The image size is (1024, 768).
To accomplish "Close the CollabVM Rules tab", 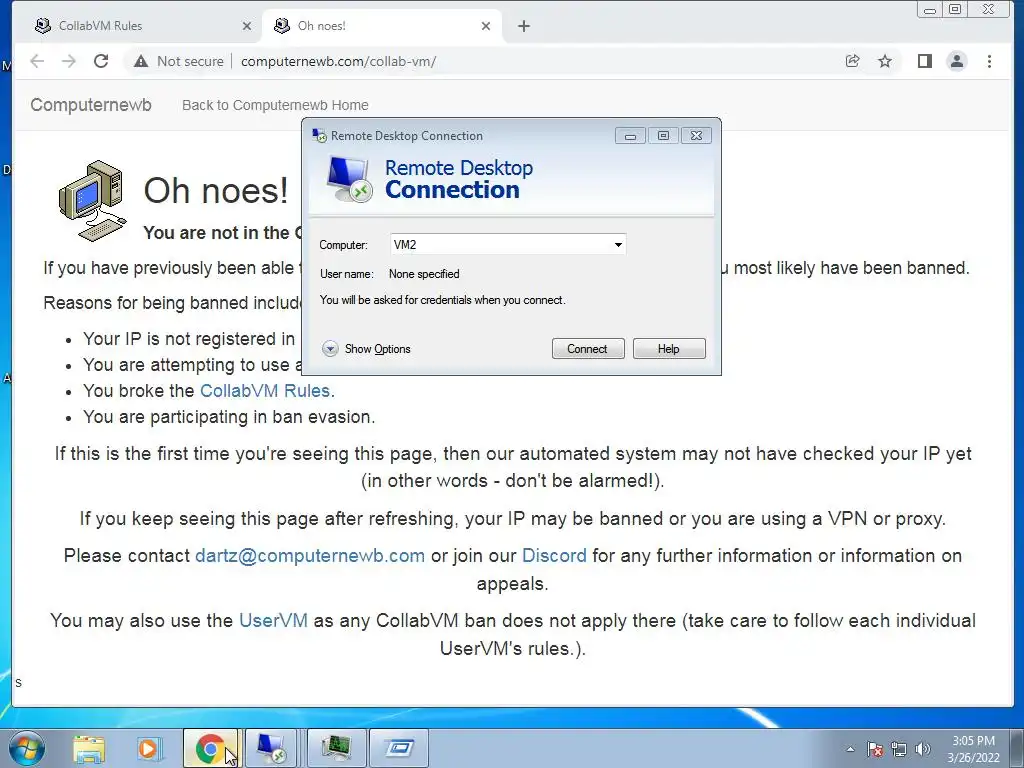I will [246, 26].
